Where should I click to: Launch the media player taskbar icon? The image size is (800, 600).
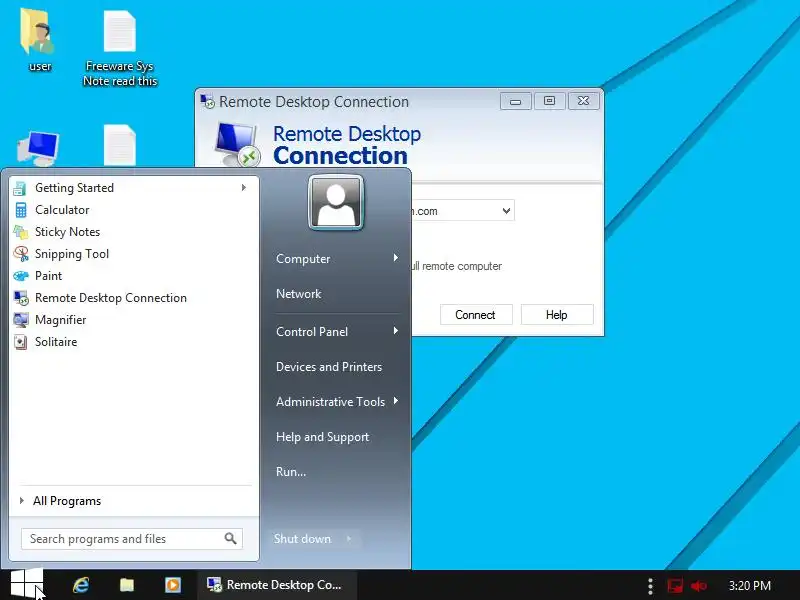coord(172,585)
